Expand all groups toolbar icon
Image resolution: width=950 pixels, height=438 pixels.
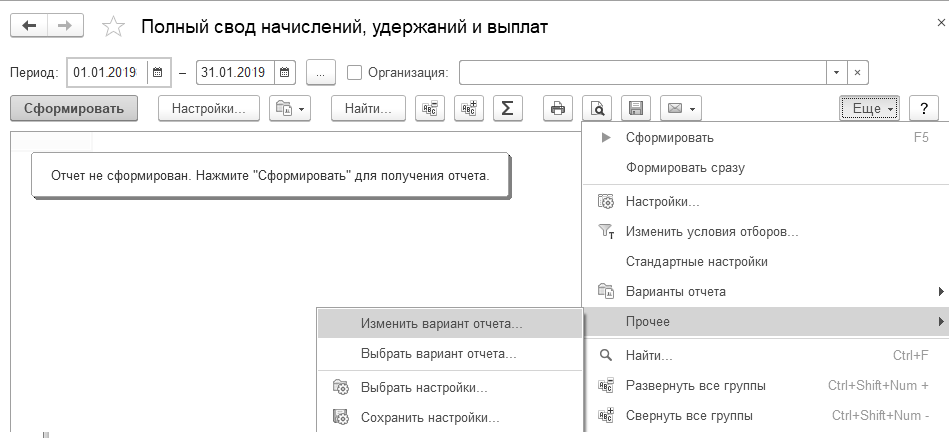click(430, 108)
